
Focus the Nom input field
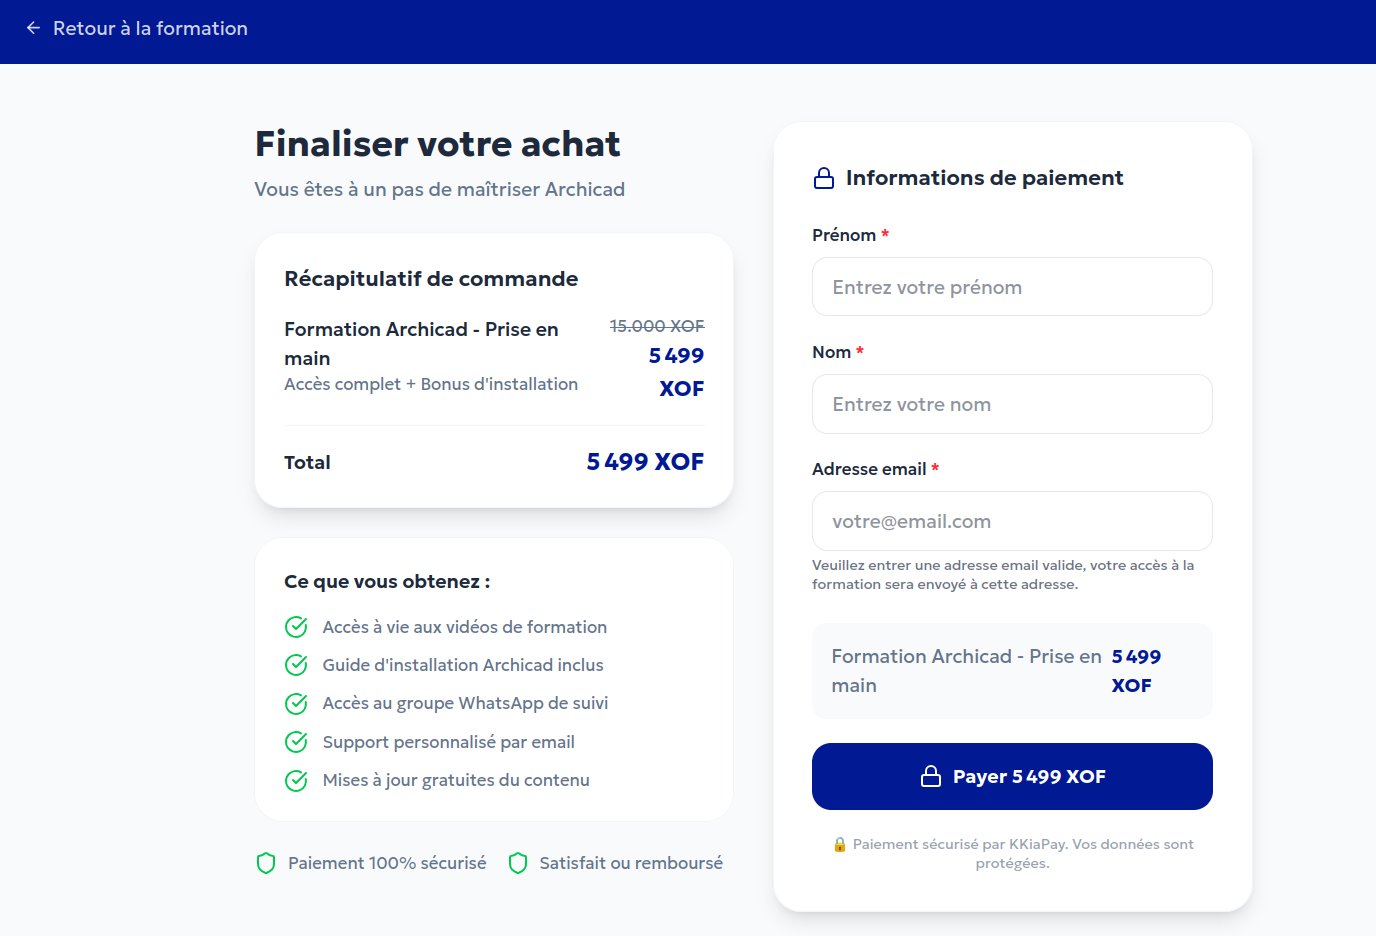[x=1012, y=404]
